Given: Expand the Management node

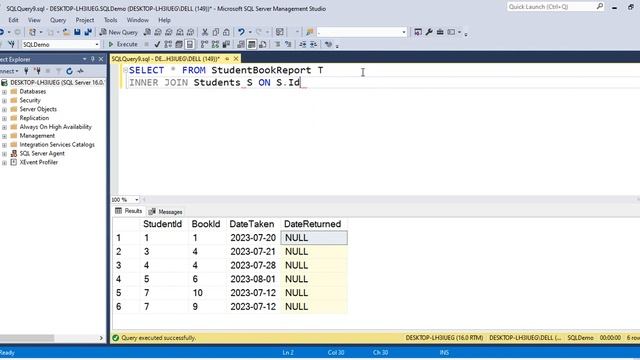Looking at the screenshot, I should click(x=4, y=136).
